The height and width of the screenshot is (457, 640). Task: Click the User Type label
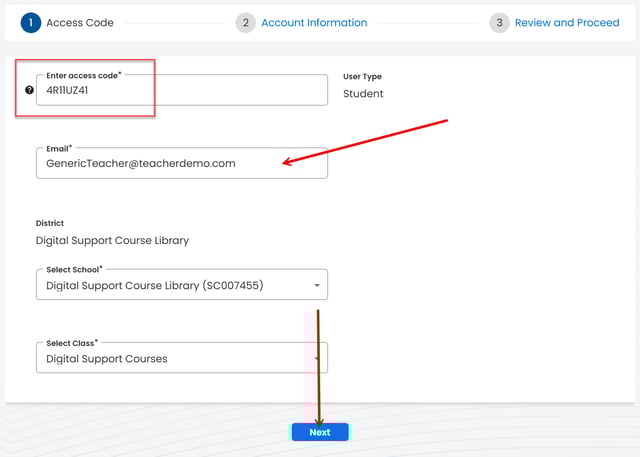click(x=362, y=77)
